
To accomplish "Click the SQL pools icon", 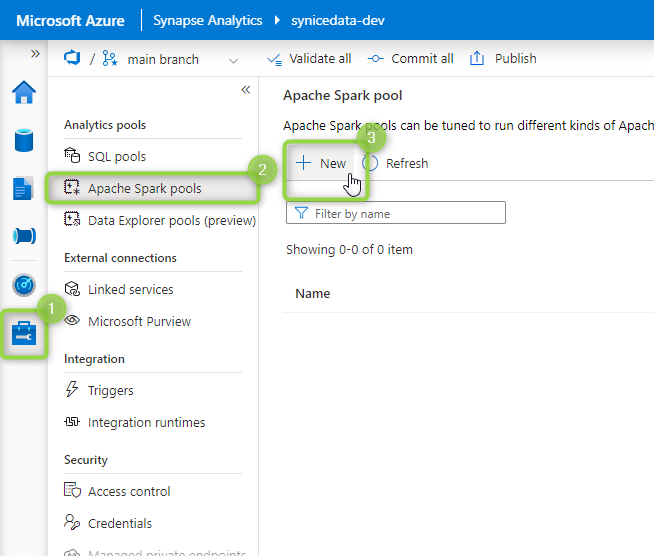I will tap(72, 155).
